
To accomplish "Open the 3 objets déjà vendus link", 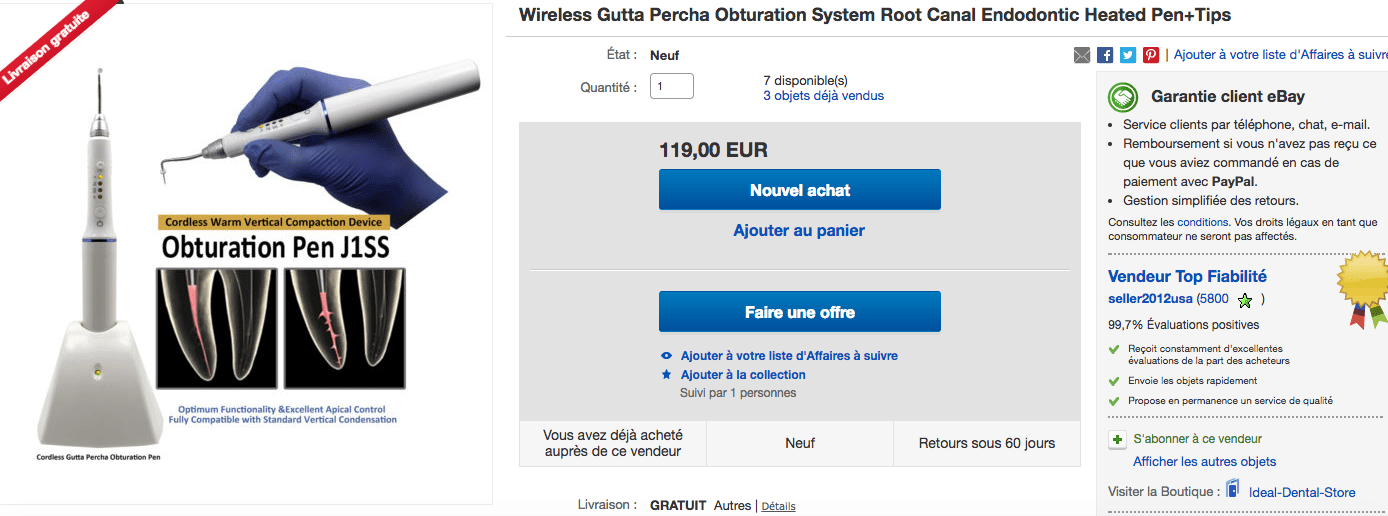I will pos(823,96).
